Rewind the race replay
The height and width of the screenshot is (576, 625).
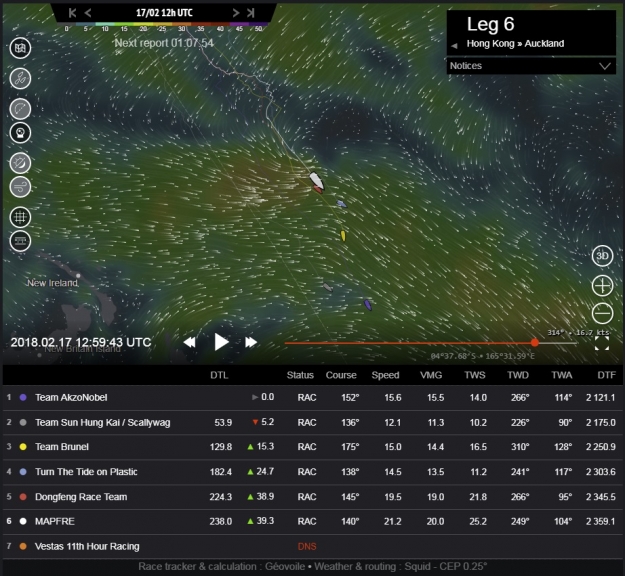click(x=189, y=342)
